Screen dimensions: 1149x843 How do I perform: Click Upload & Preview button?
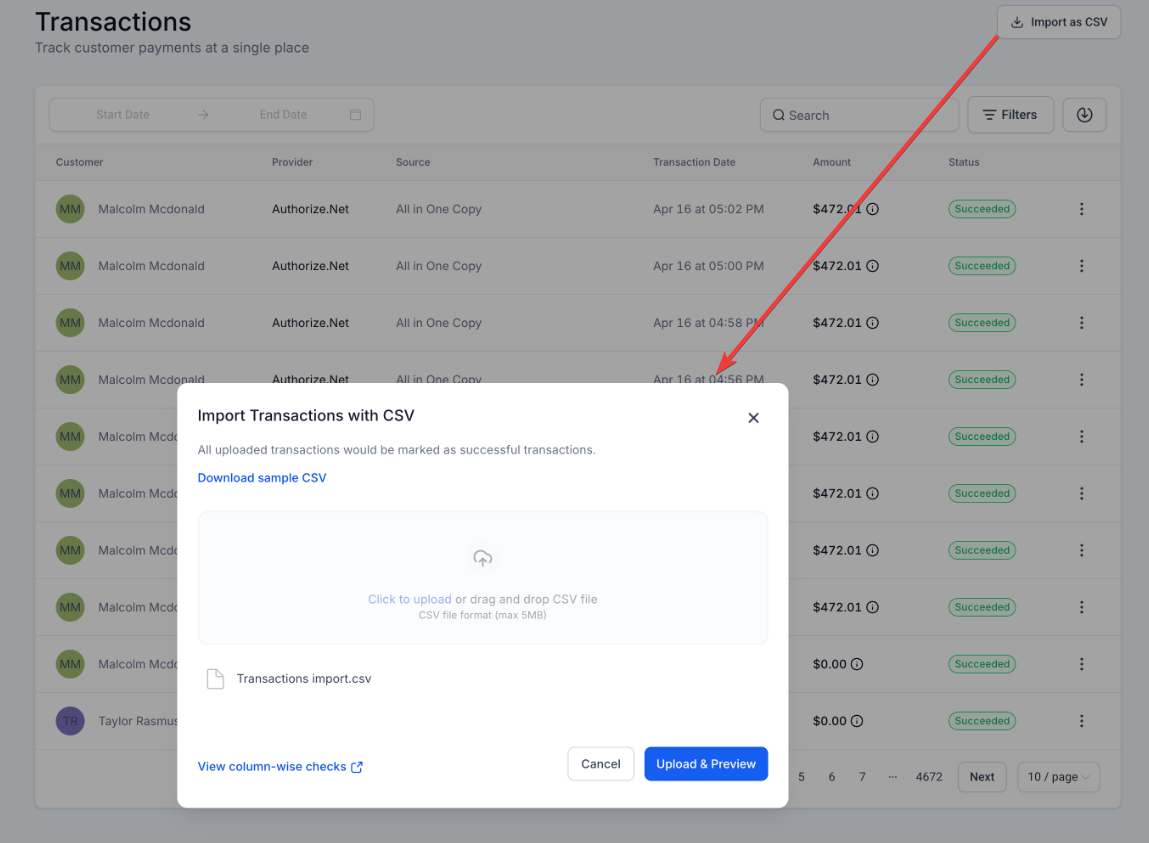pos(706,764)
